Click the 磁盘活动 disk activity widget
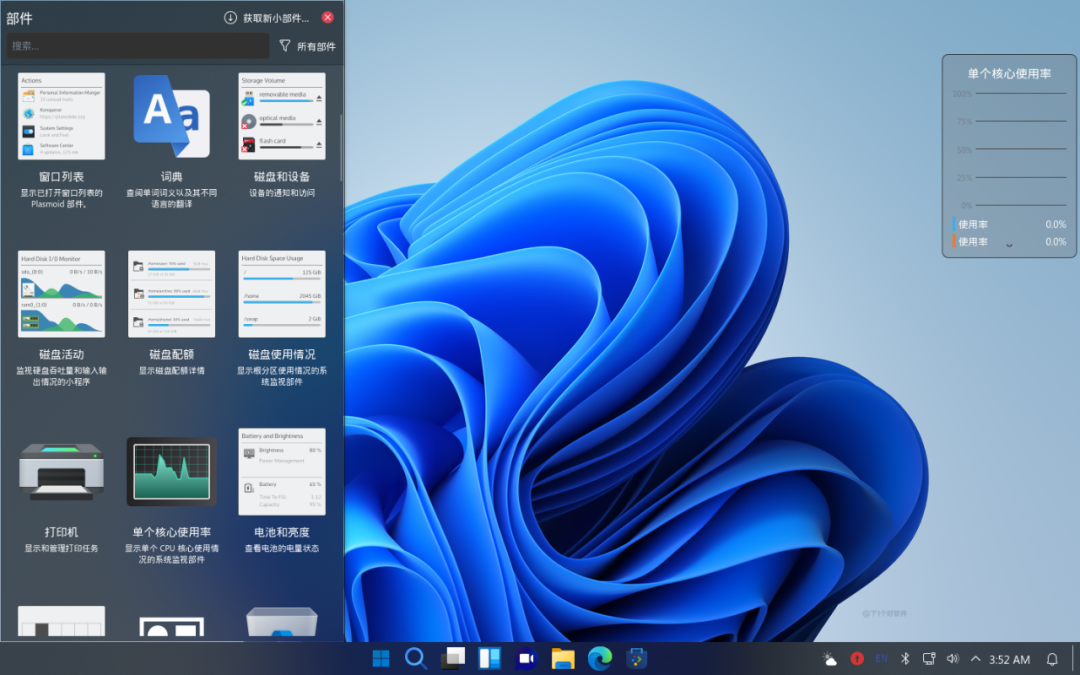The width and height of the screenshot is (1080, 675). click(61, 293)
